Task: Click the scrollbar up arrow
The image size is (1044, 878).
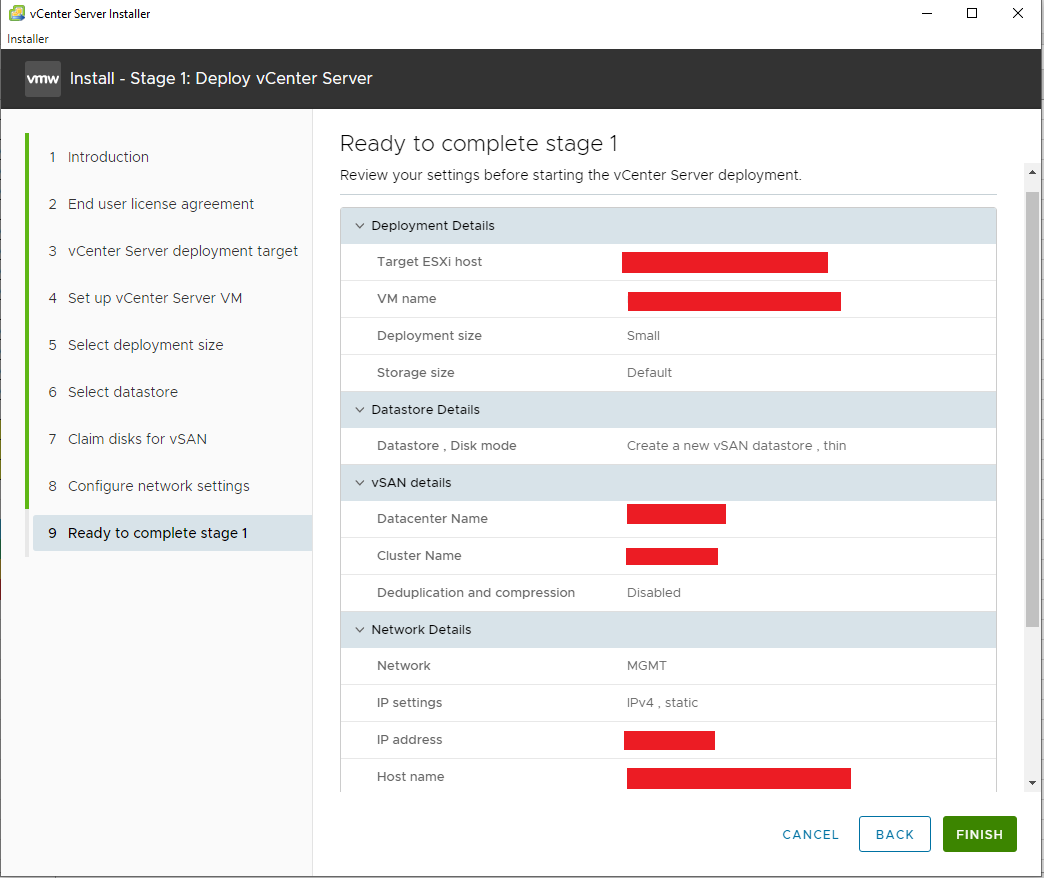Action: click(1032, 172)
